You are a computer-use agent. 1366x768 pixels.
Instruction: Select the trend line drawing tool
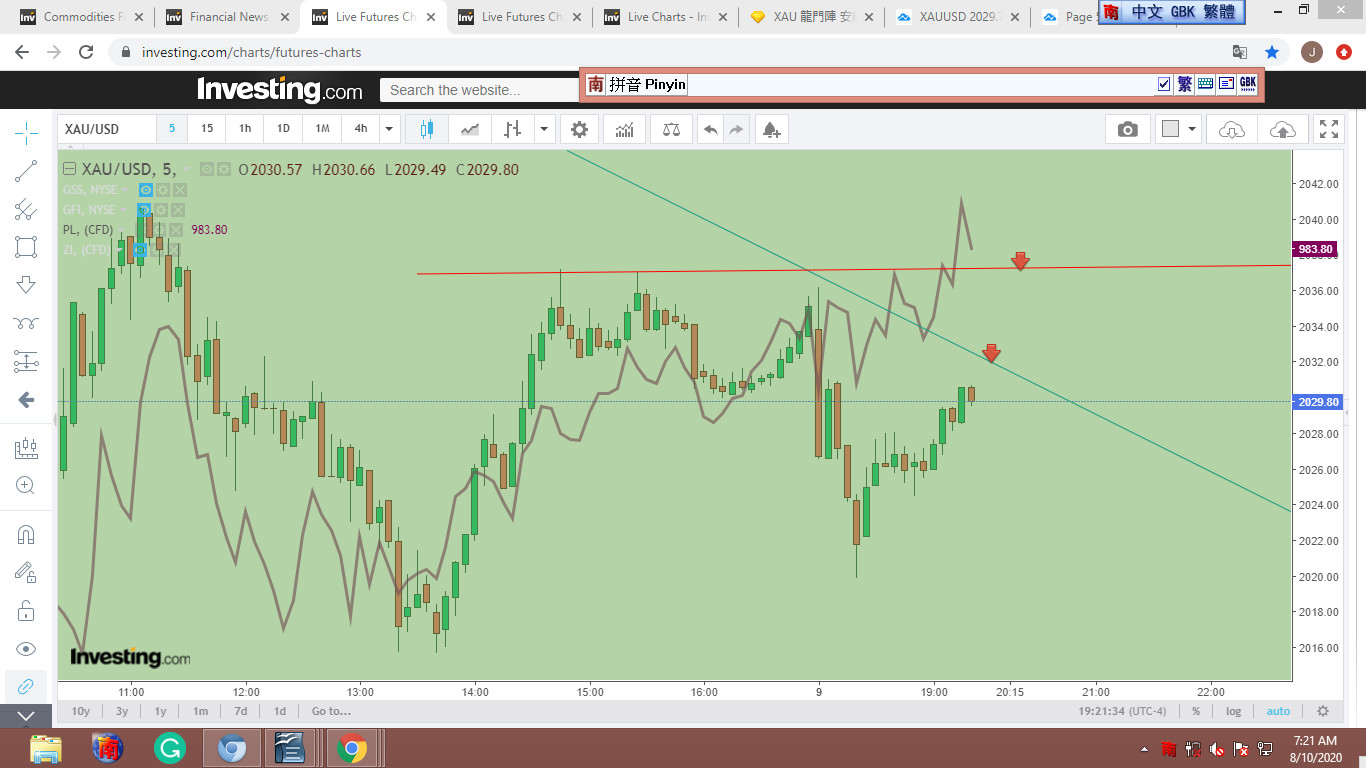pos(26,171)
